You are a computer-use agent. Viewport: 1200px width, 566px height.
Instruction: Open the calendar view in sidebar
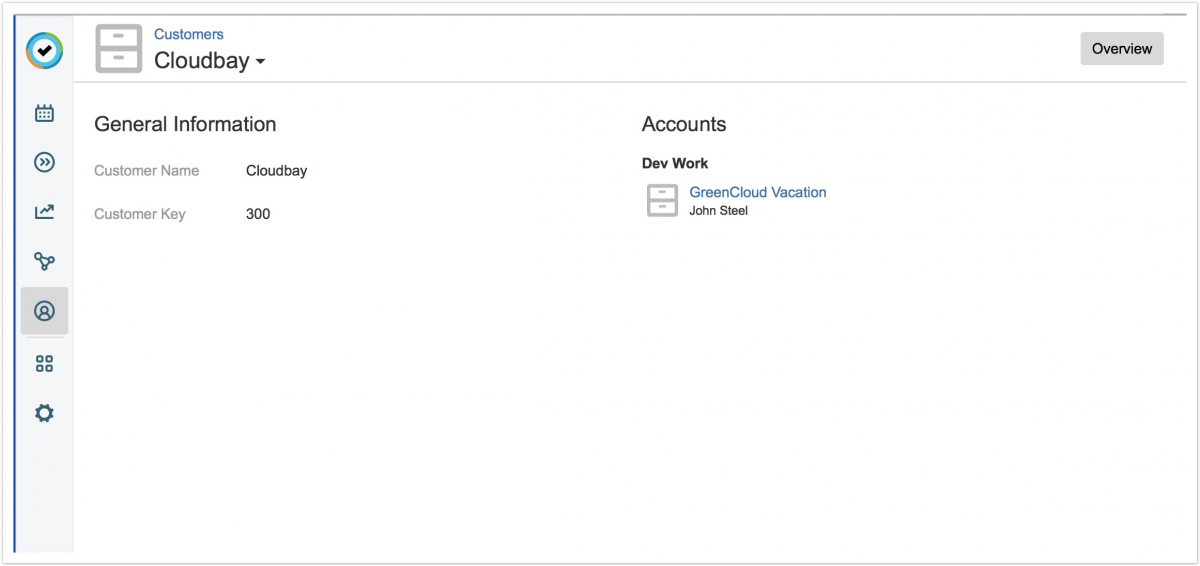[44, 113]
